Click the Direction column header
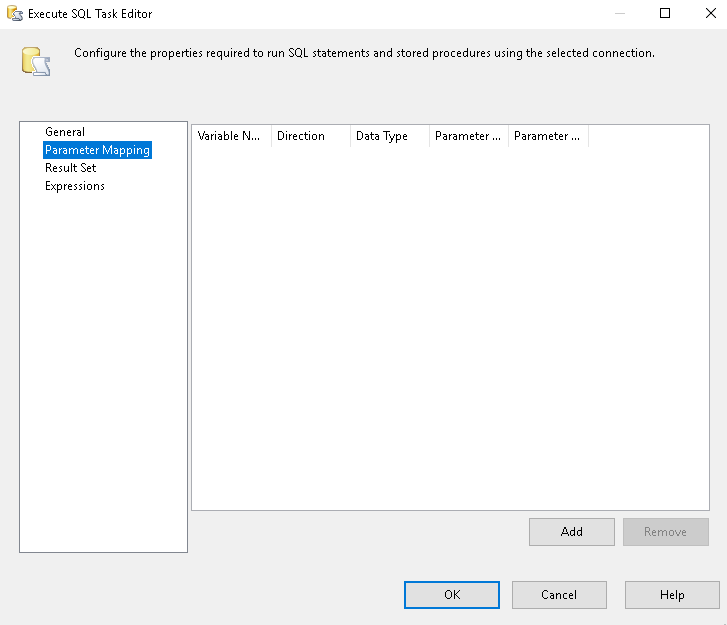 point(310,136)
